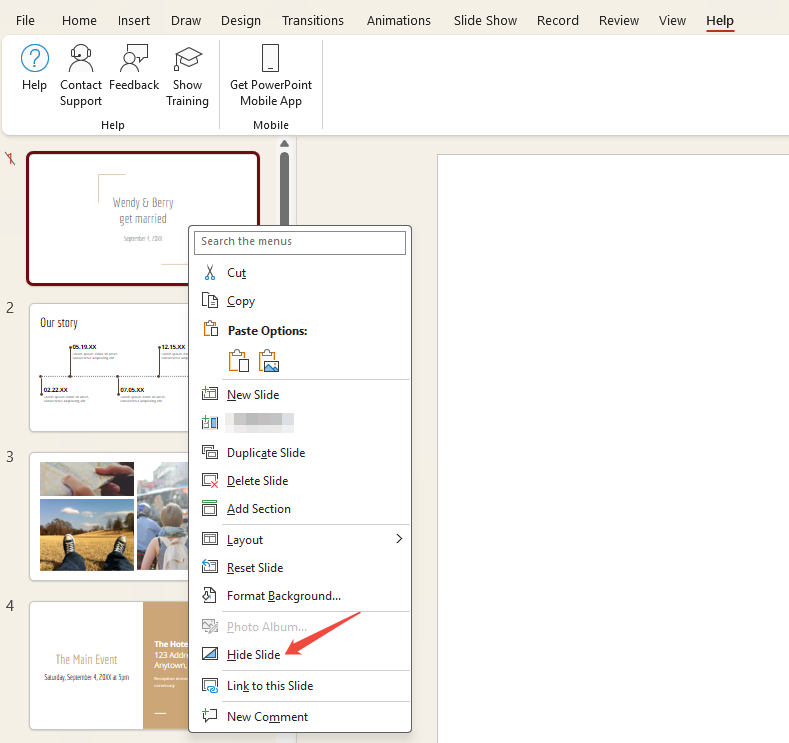Screen dimensions: 789x743
Task: Open the Design tab
Action: pyautogui.click(x=241, y=21)
